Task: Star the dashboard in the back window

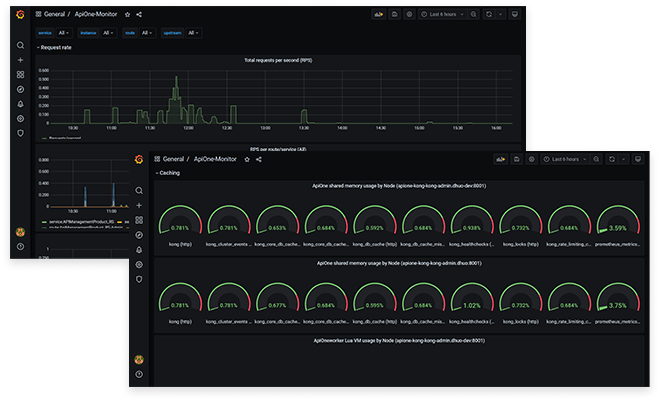Action: pos(127,14)
